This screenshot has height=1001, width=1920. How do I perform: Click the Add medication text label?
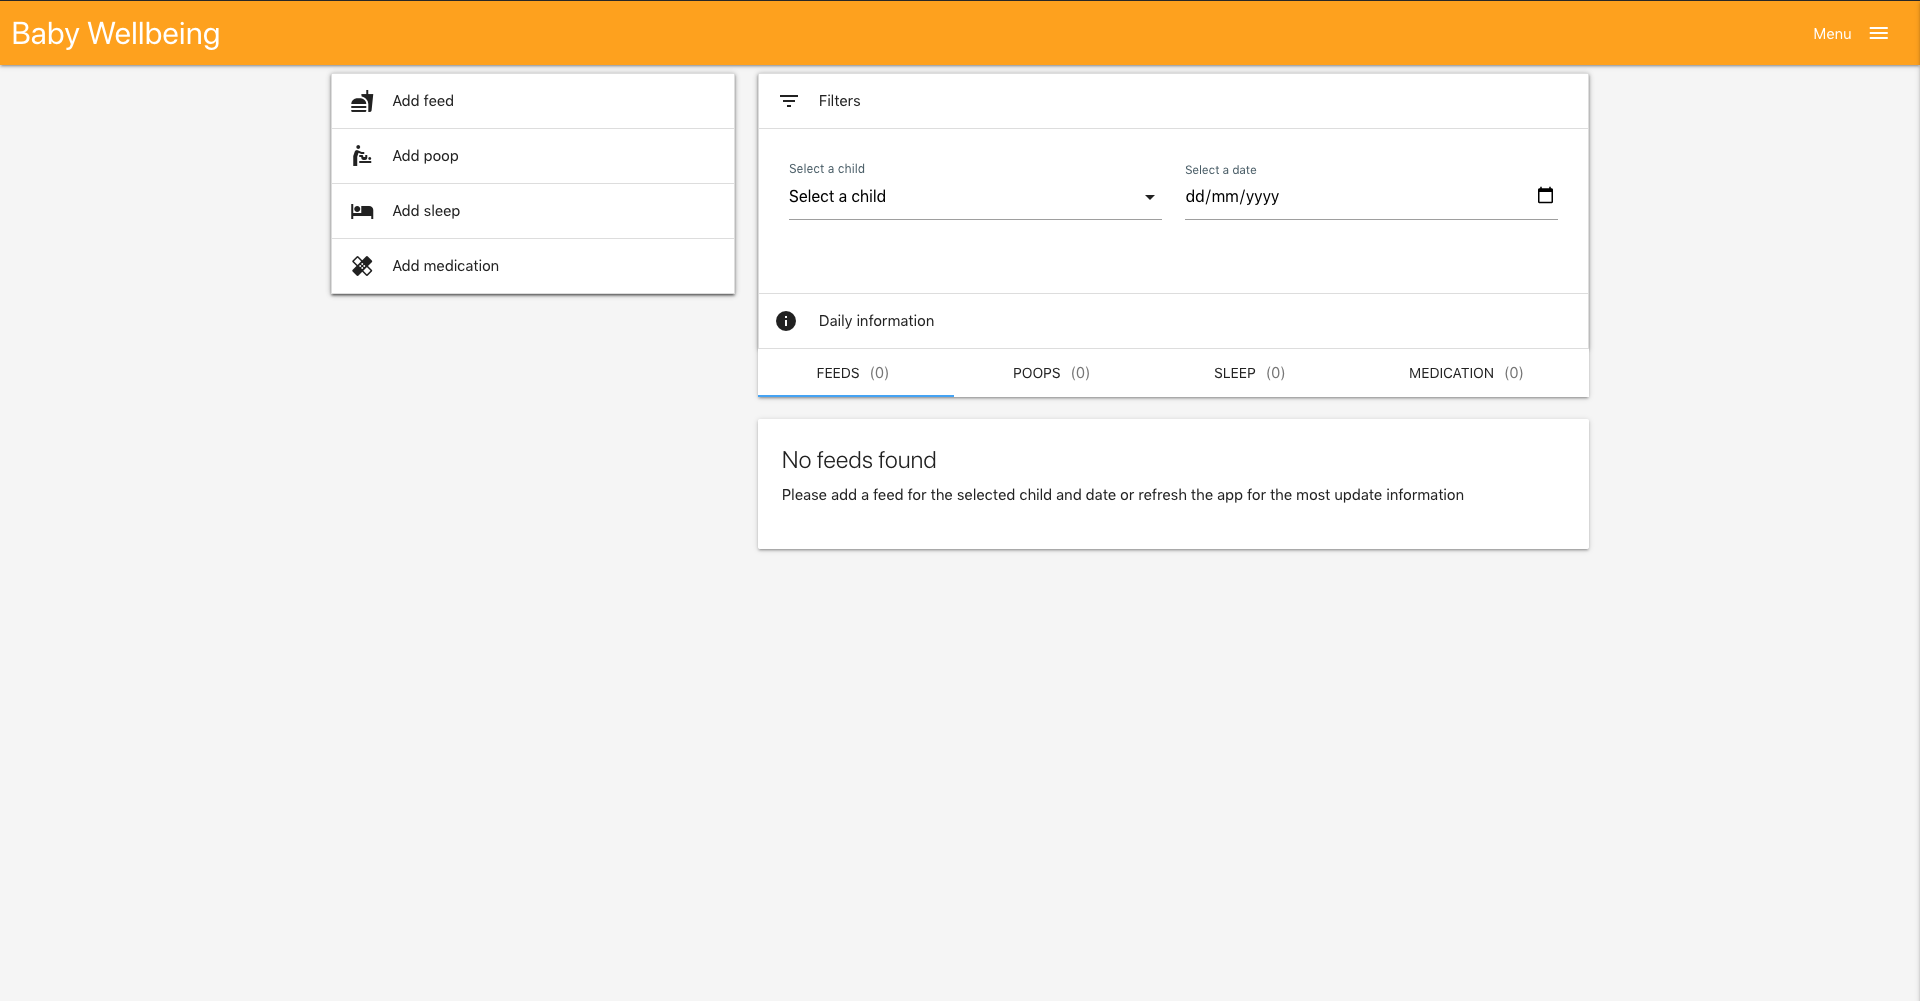coord(445,266)
